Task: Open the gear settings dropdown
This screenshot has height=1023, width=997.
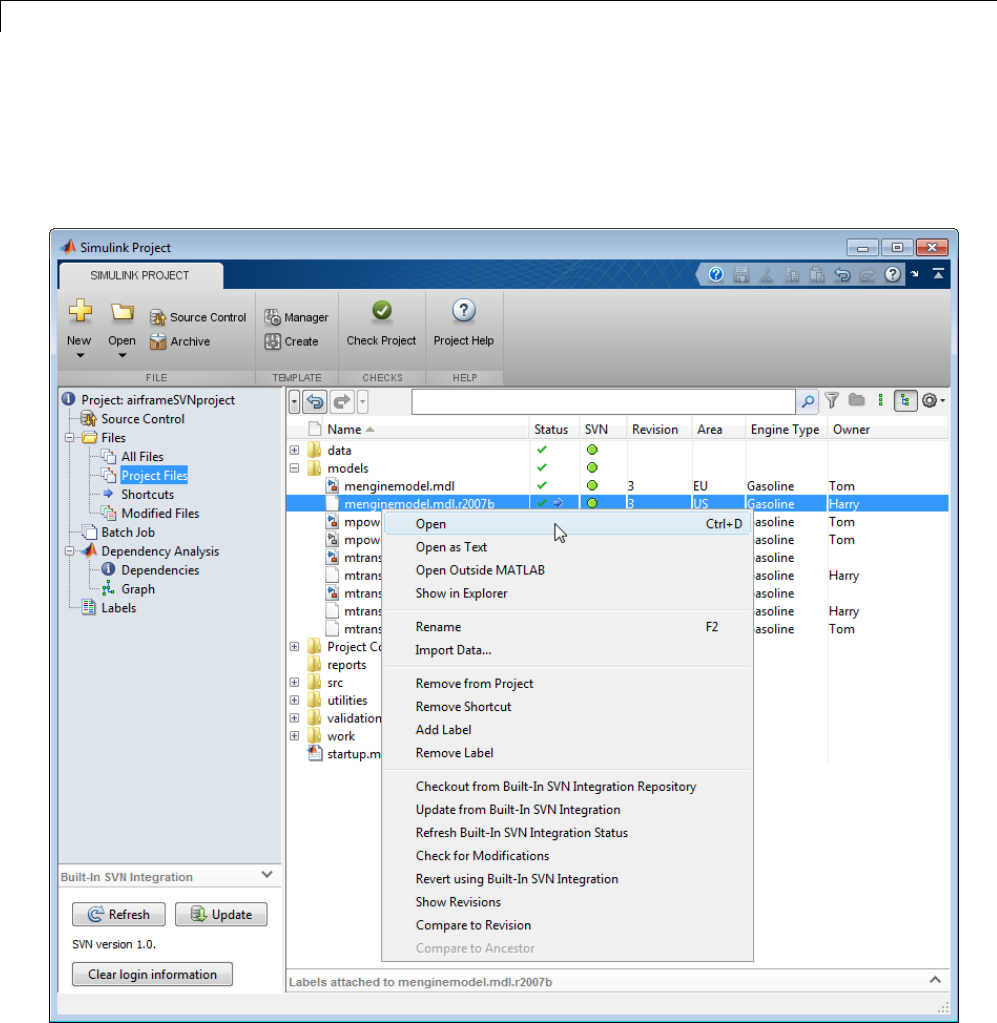Action: (933, 401)
